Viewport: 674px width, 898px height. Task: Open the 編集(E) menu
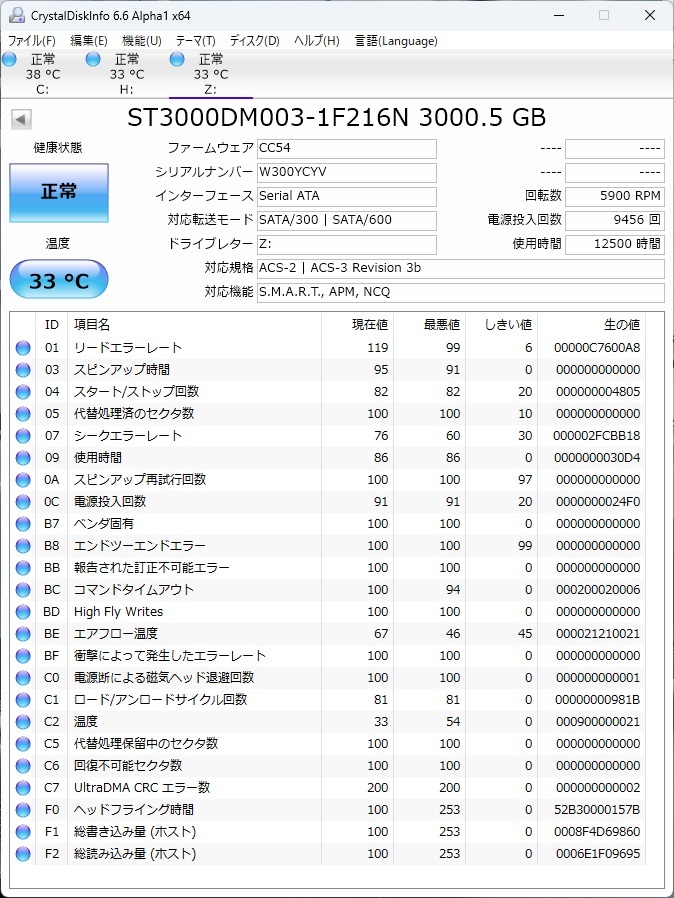click(89, 41)
